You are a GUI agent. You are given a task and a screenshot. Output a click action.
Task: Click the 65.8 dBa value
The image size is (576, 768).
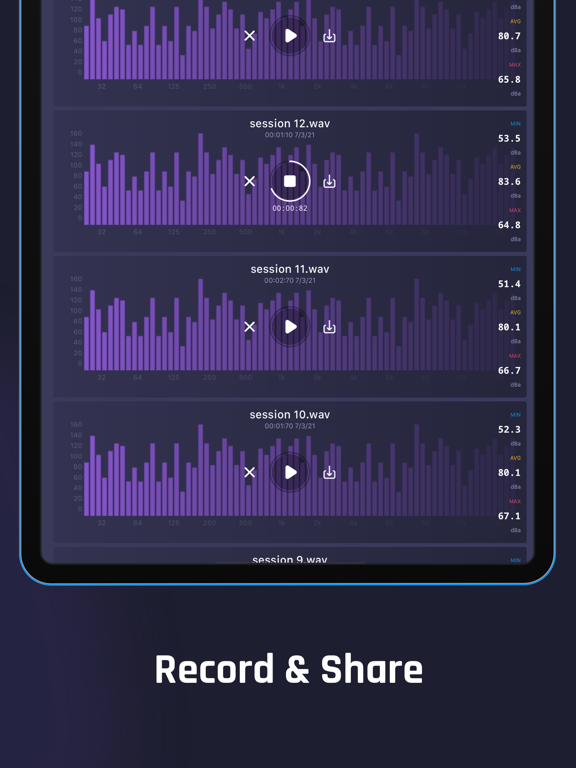pos(509,80)
